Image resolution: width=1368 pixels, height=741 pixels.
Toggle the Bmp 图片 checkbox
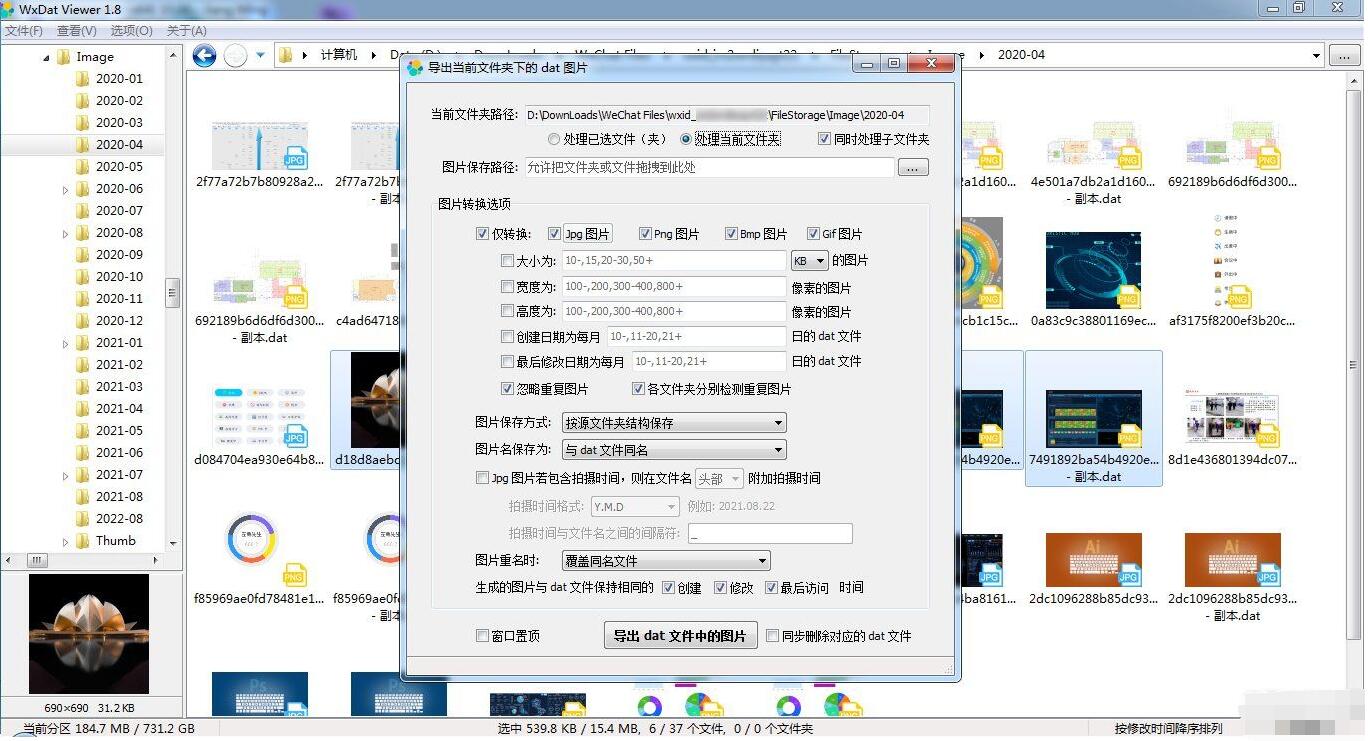pos(732,234)
